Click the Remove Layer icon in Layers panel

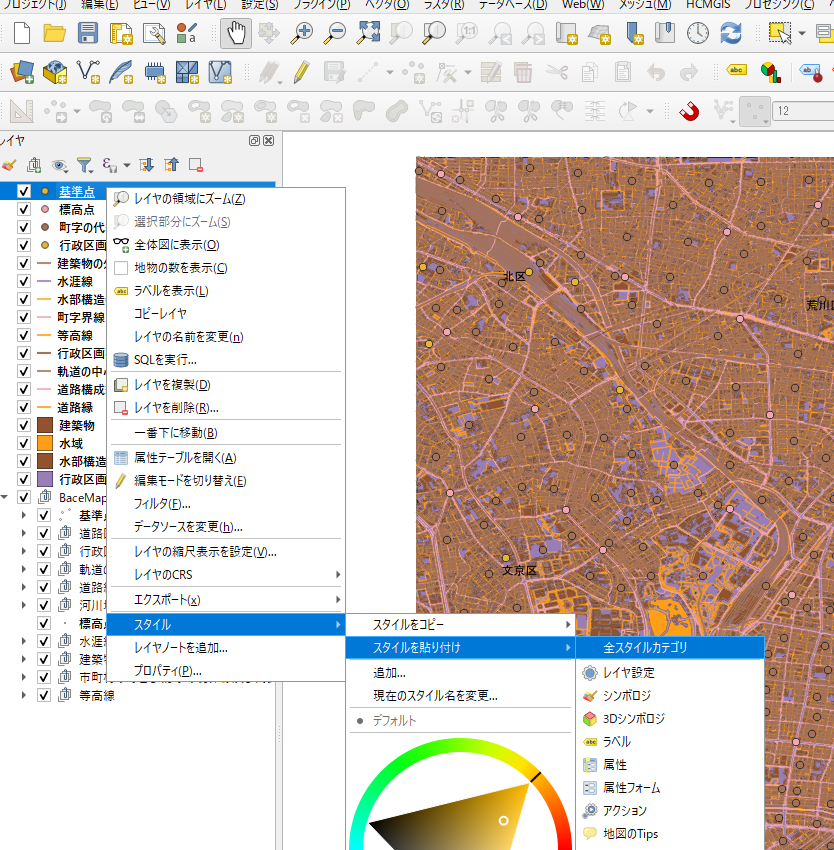click(196, 165)
